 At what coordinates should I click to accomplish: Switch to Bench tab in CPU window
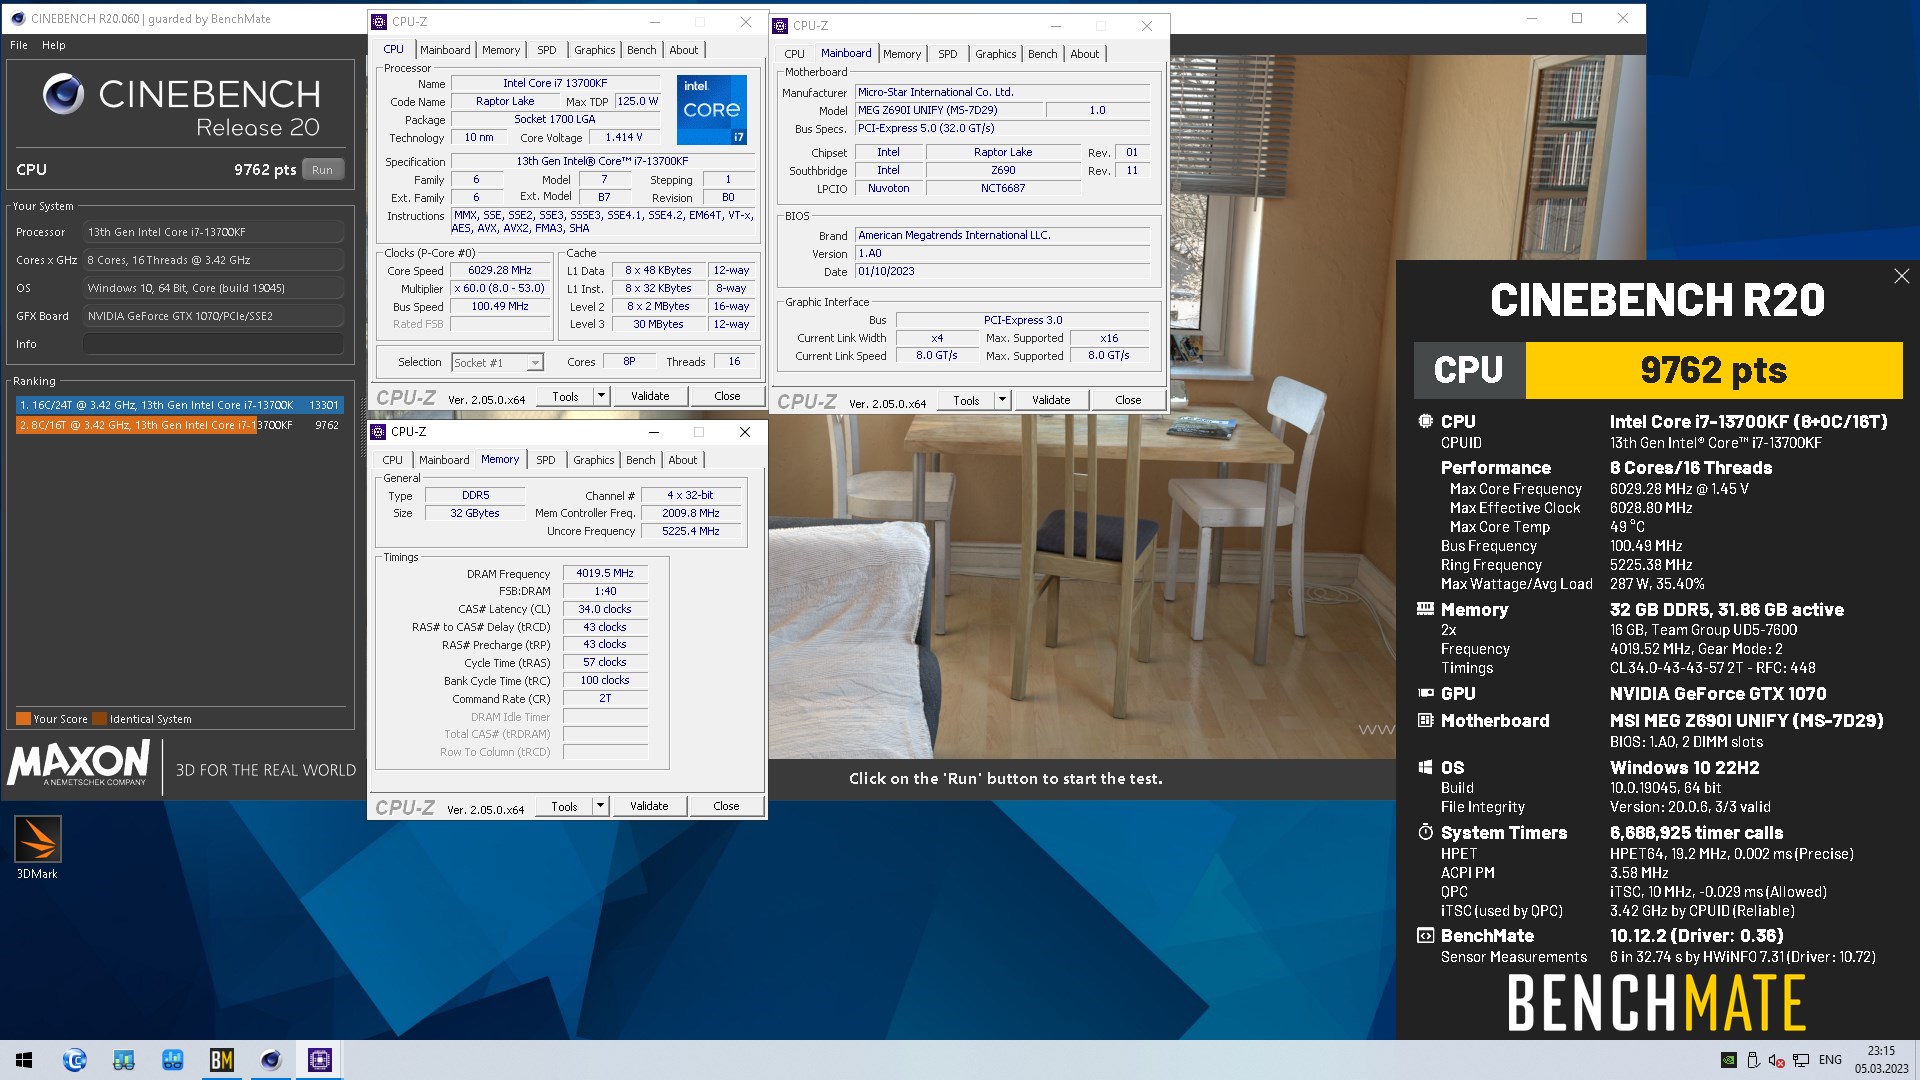point(642,50)
